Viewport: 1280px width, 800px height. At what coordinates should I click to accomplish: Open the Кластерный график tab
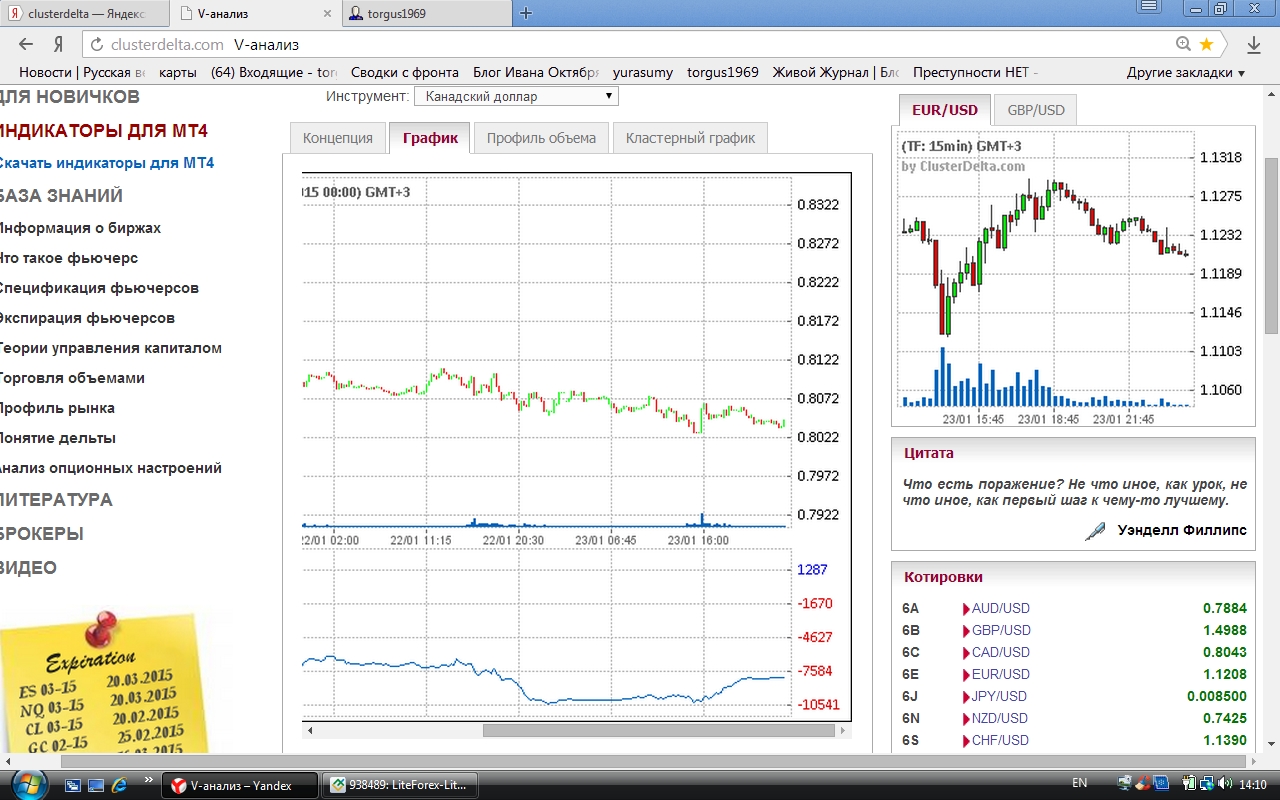tap(690, 138)
